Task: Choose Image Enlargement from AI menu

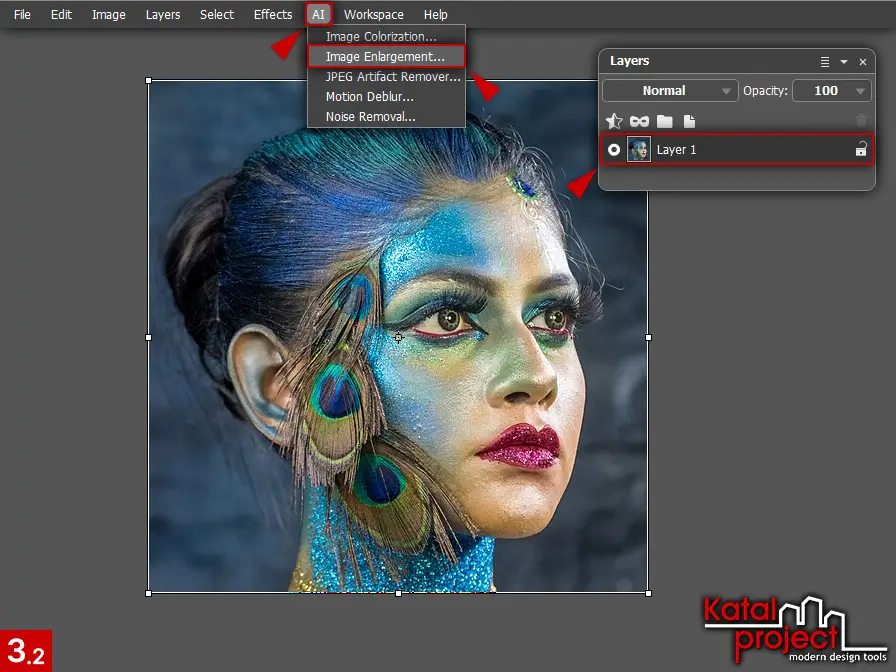Action: pos(385,57)
